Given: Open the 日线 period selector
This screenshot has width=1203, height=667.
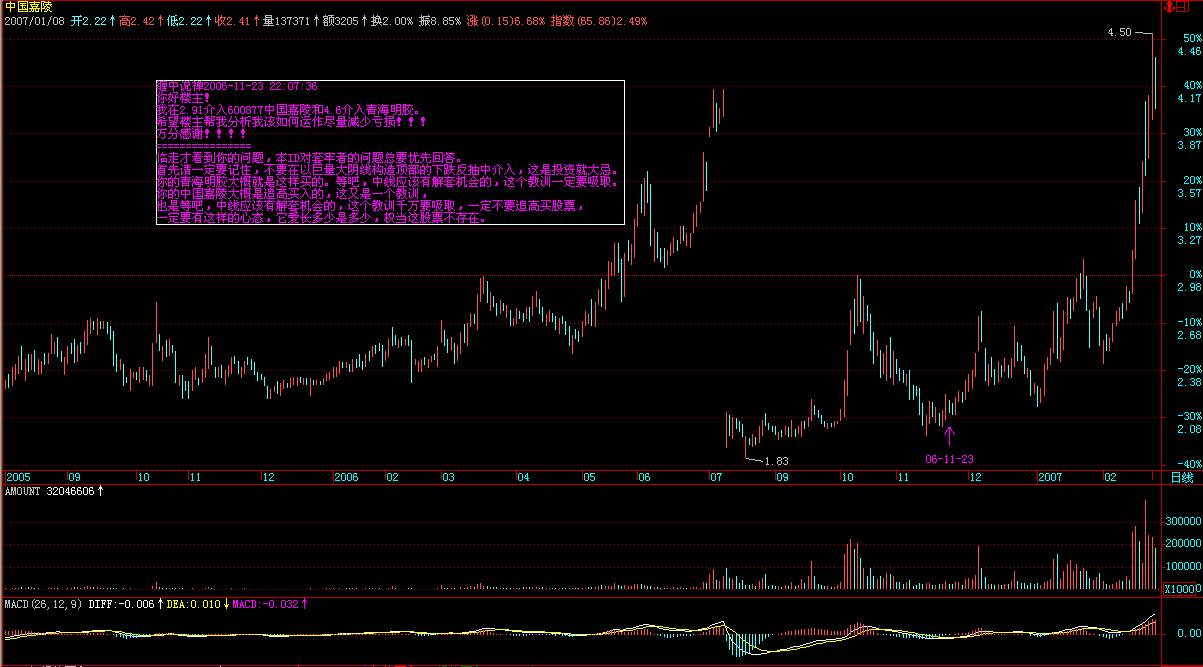Looking at the screenshot, I should pyautogui.click(x=1182, y=478).
